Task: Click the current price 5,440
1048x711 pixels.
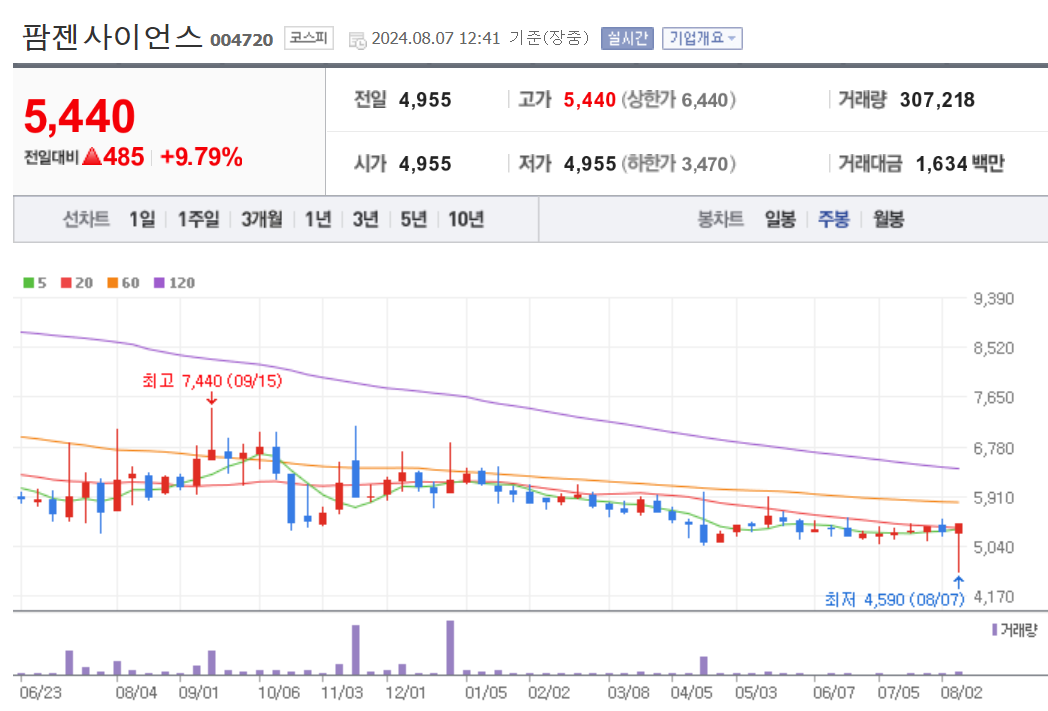Action: coord(80,116)
